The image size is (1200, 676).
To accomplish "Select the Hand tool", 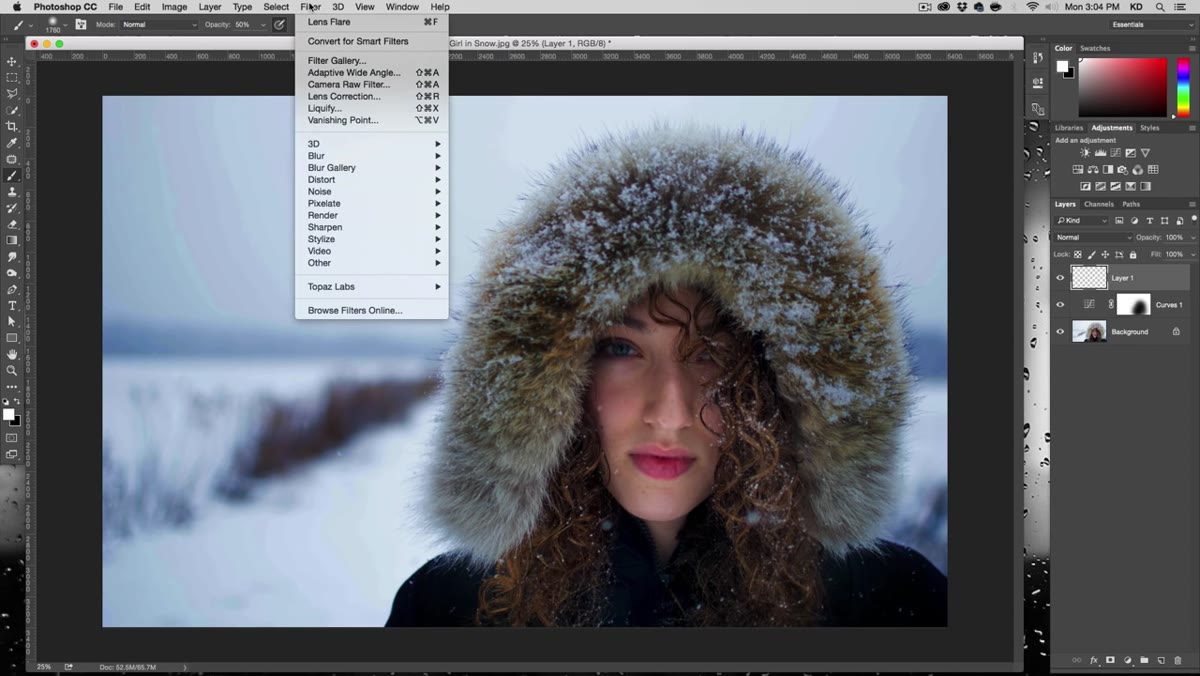I will pos(12,354).
